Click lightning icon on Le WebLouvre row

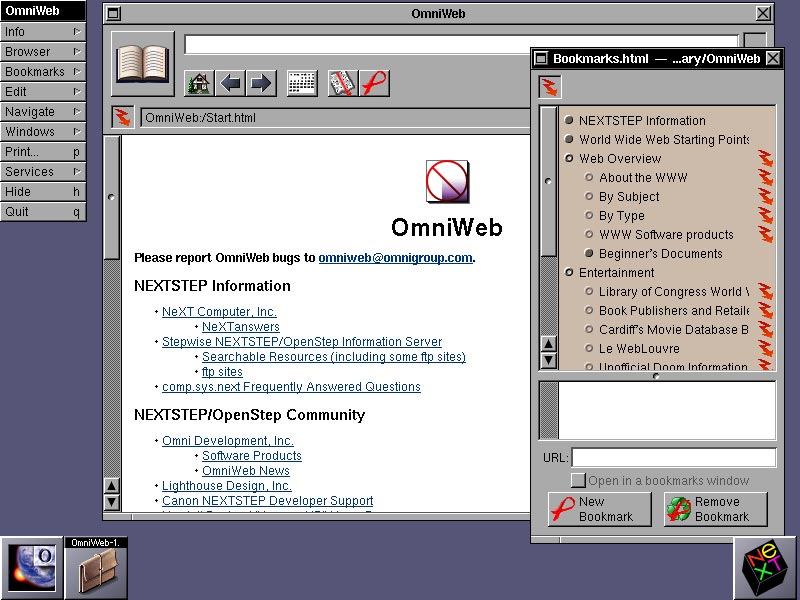[x=765, y=348]
